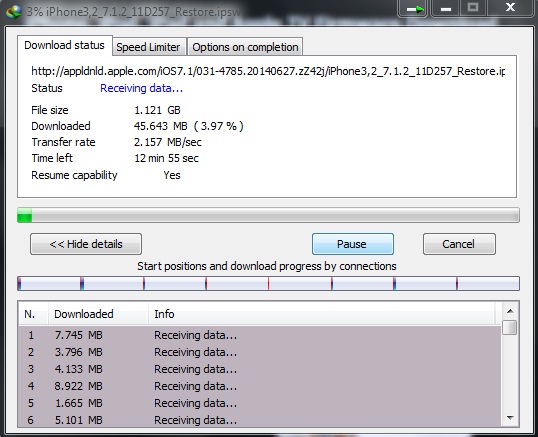The width and height of the screenshot is (538, 437).
Task: Open the Speed Limiter tab
Action: pyautogui.click(x=149, y=47)
